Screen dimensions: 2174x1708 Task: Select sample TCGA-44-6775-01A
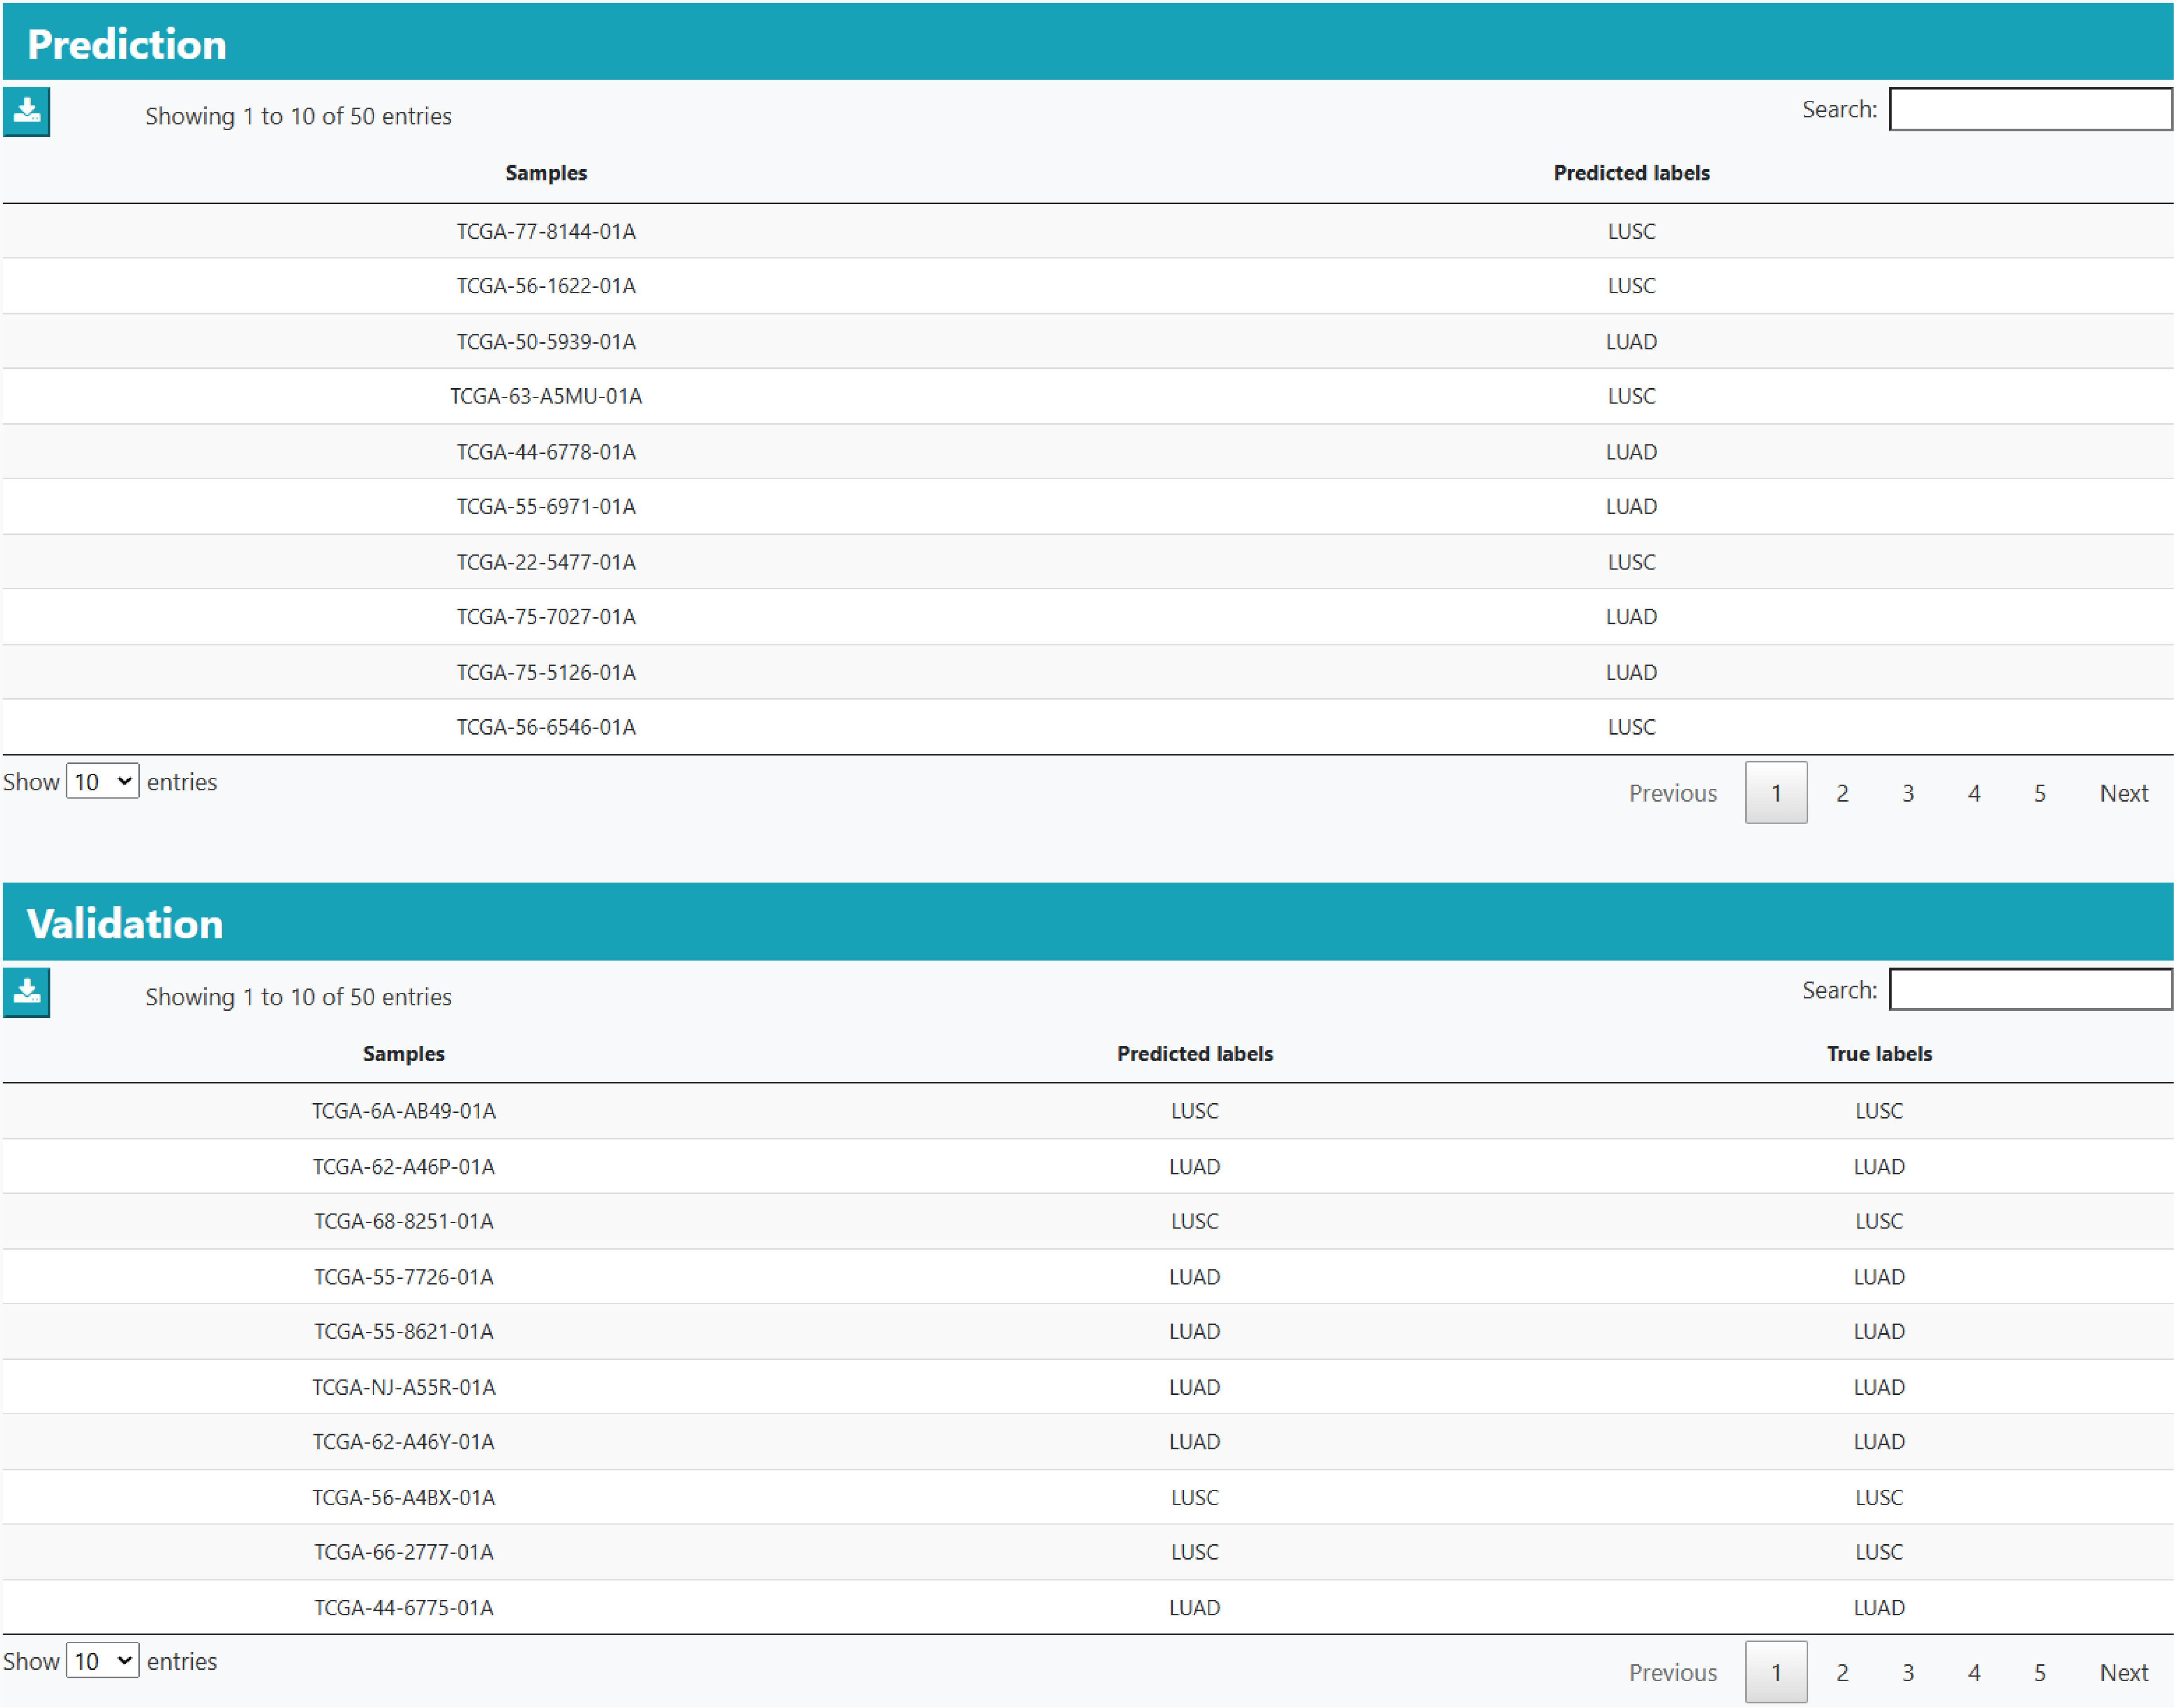coord(403,1608)
